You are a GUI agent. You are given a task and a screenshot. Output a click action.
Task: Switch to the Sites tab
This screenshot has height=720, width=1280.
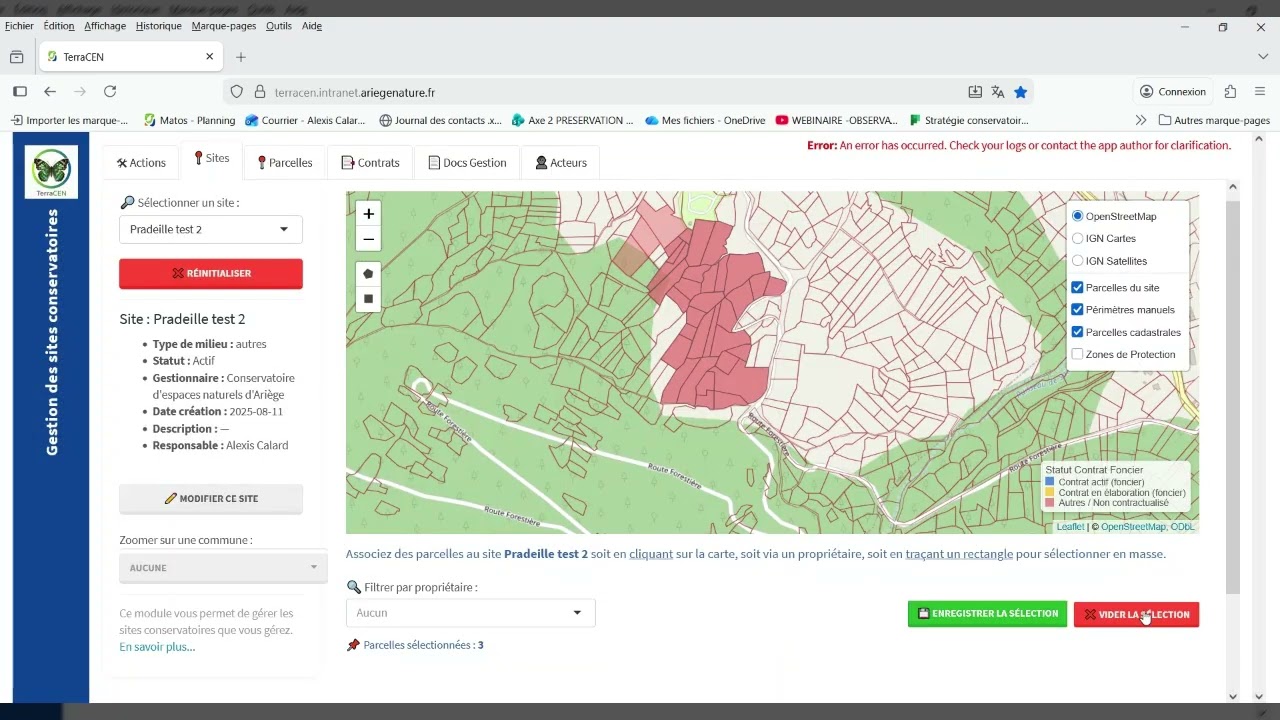212,160
